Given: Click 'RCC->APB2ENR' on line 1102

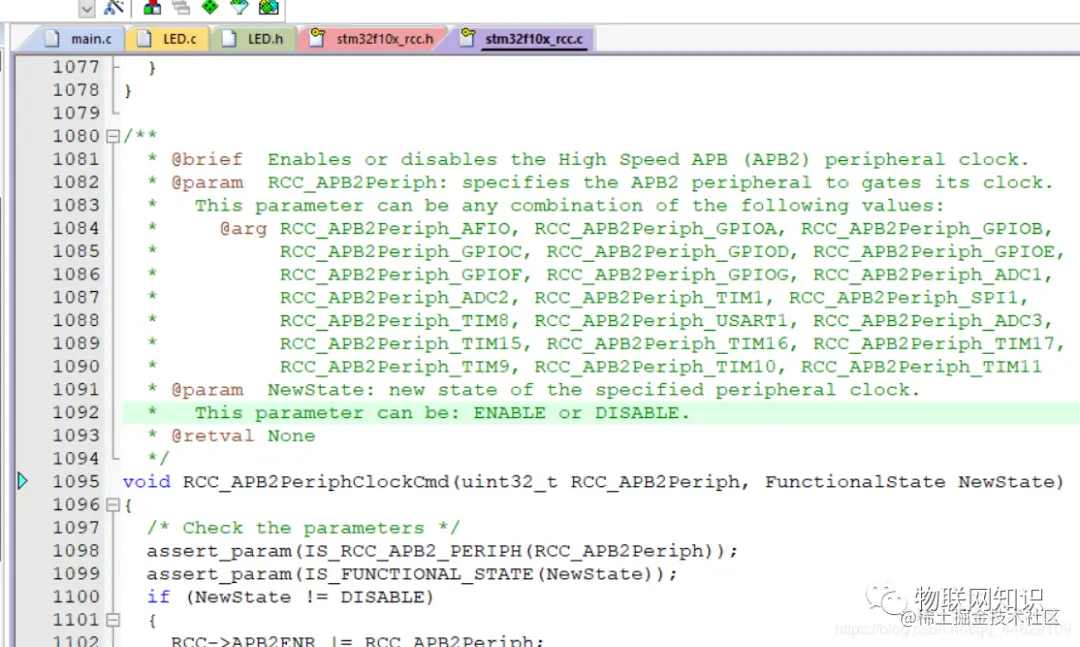Looking at the screenshot, I should tap(243, 640).
